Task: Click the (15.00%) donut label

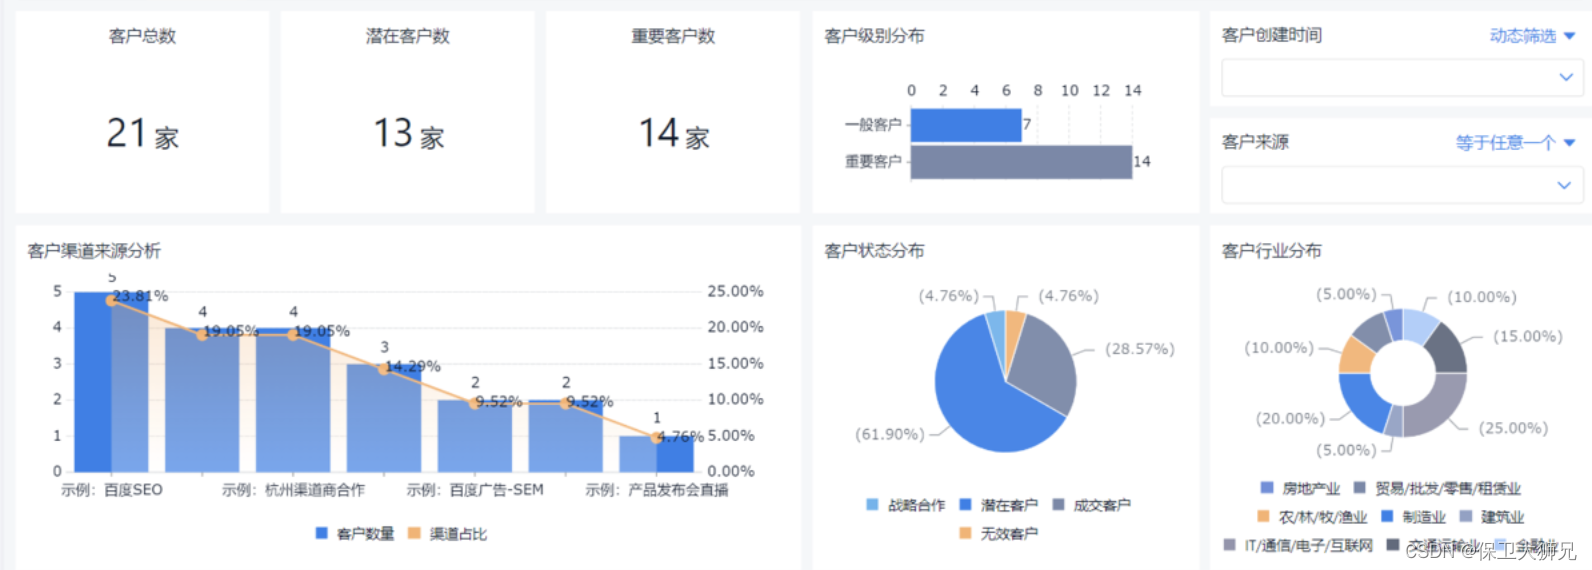Action: [1528, 336]
